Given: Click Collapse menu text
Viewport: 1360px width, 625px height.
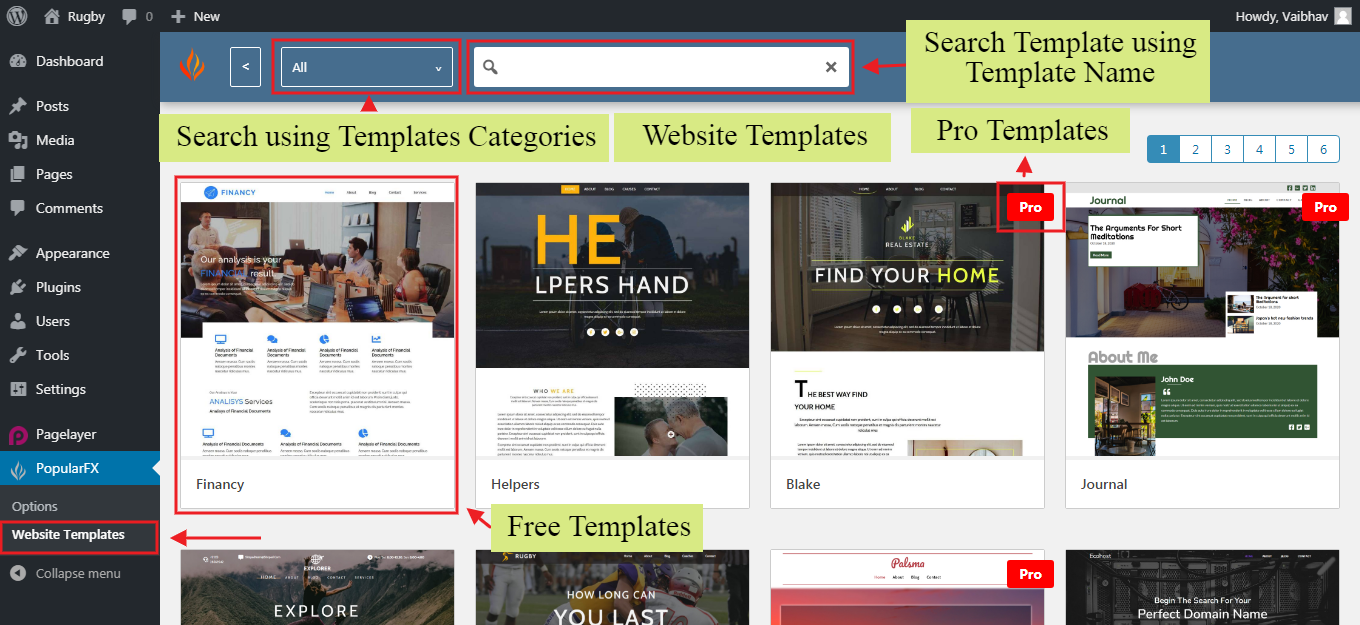Looking at the screenshot, I should [x=78, y=573].
